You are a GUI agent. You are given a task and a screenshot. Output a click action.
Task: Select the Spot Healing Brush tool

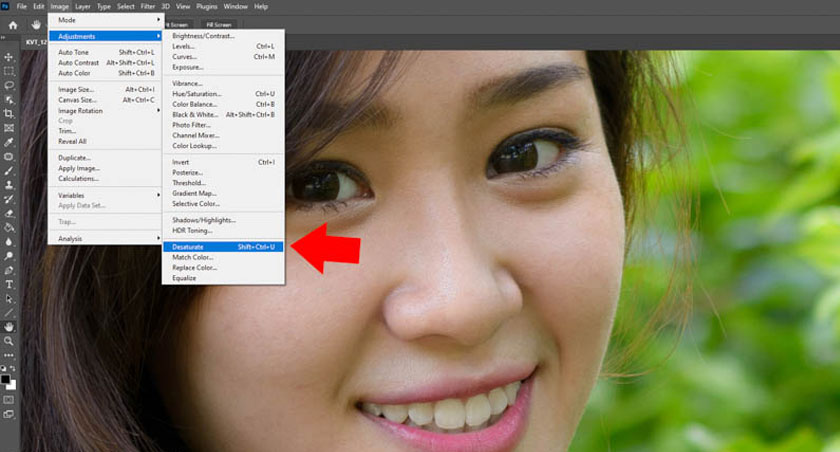tap(9, 157)
